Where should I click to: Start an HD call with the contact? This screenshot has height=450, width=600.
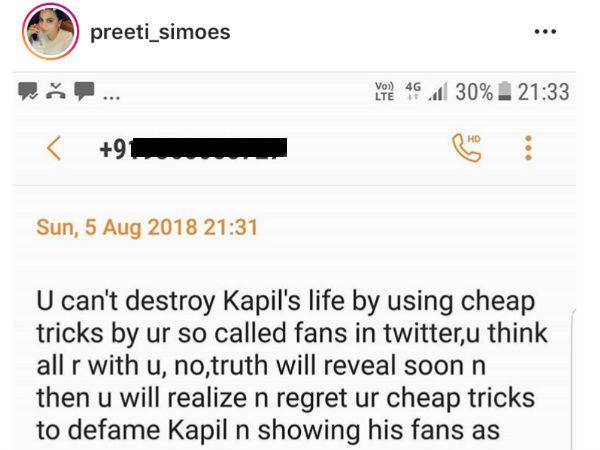(x=467, y=148)
